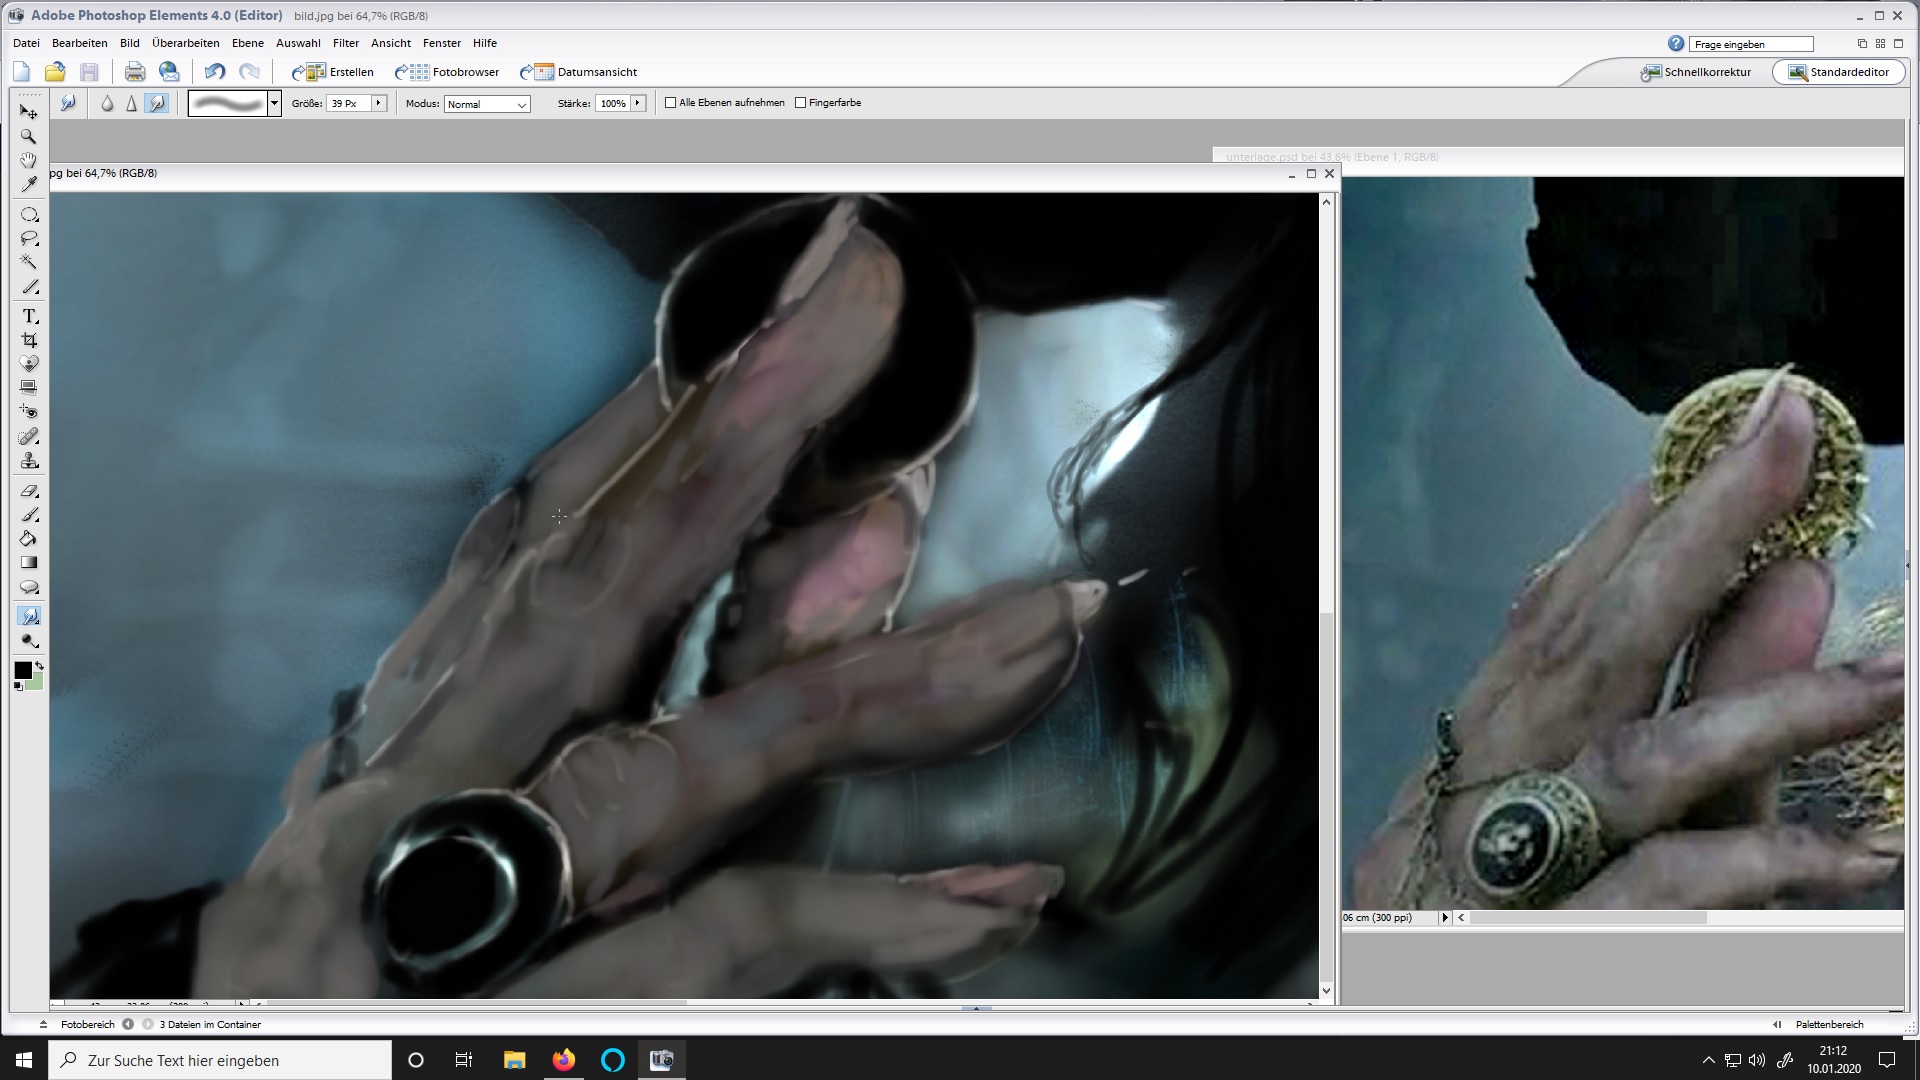Select the Eyedropper tool
Viewport: 1920px width, 1080px height.
29,184
